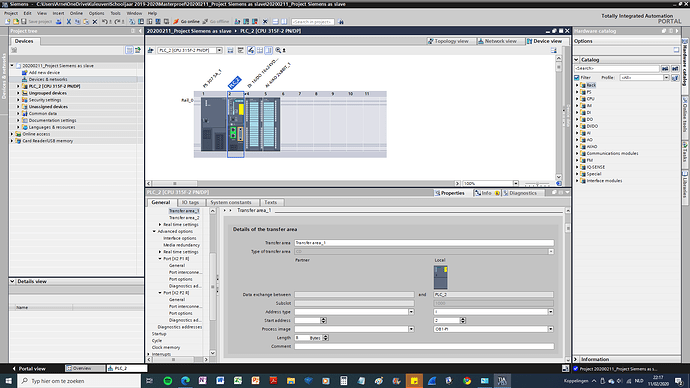Toggle the Filter checkbox in hardware catalog
The image size is (690, 388).
point(576,77)
